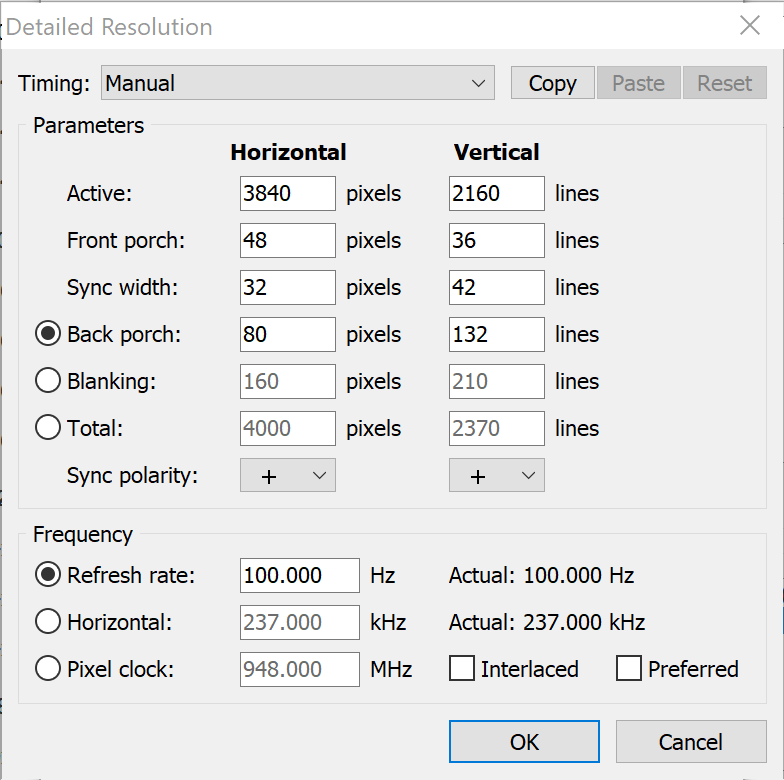Enable the Interlaced checkbox
Viewport: 784px width, 780px height.
click(x=462, y=669)
